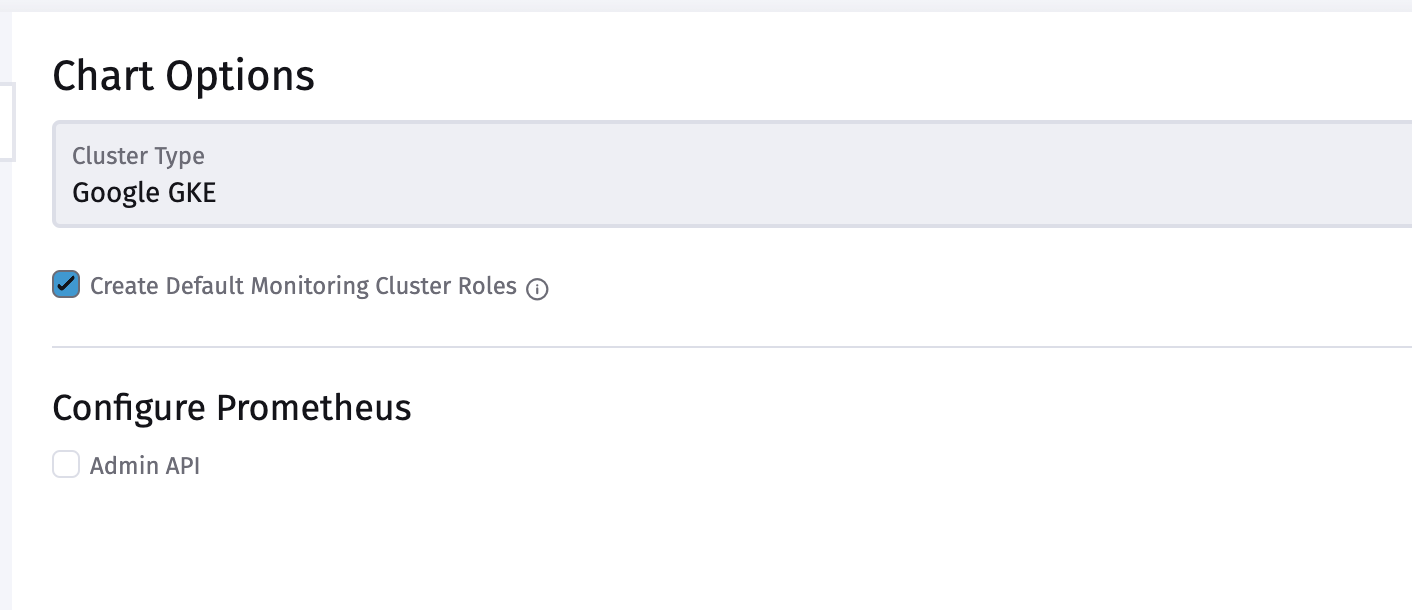Screen dimensions: 1412x610
Task: Select the Google GKE value in Cluster Type
Action: (143, 192)
